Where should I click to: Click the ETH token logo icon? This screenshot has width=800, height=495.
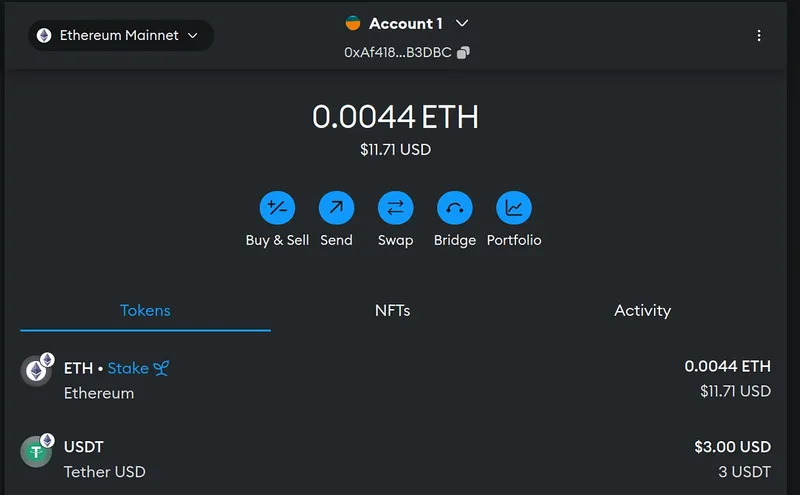click(36, 372)
